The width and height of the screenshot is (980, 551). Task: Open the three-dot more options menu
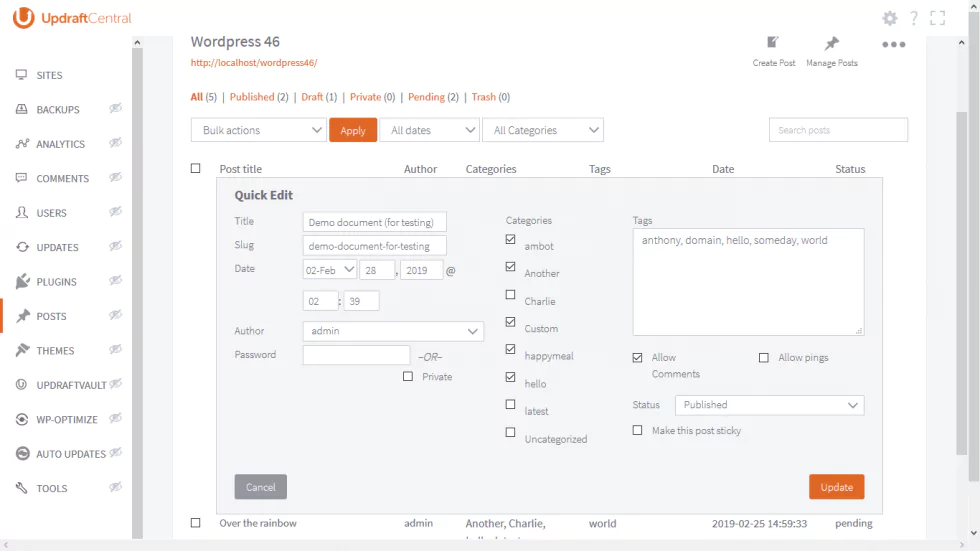(x=893, y=45)
